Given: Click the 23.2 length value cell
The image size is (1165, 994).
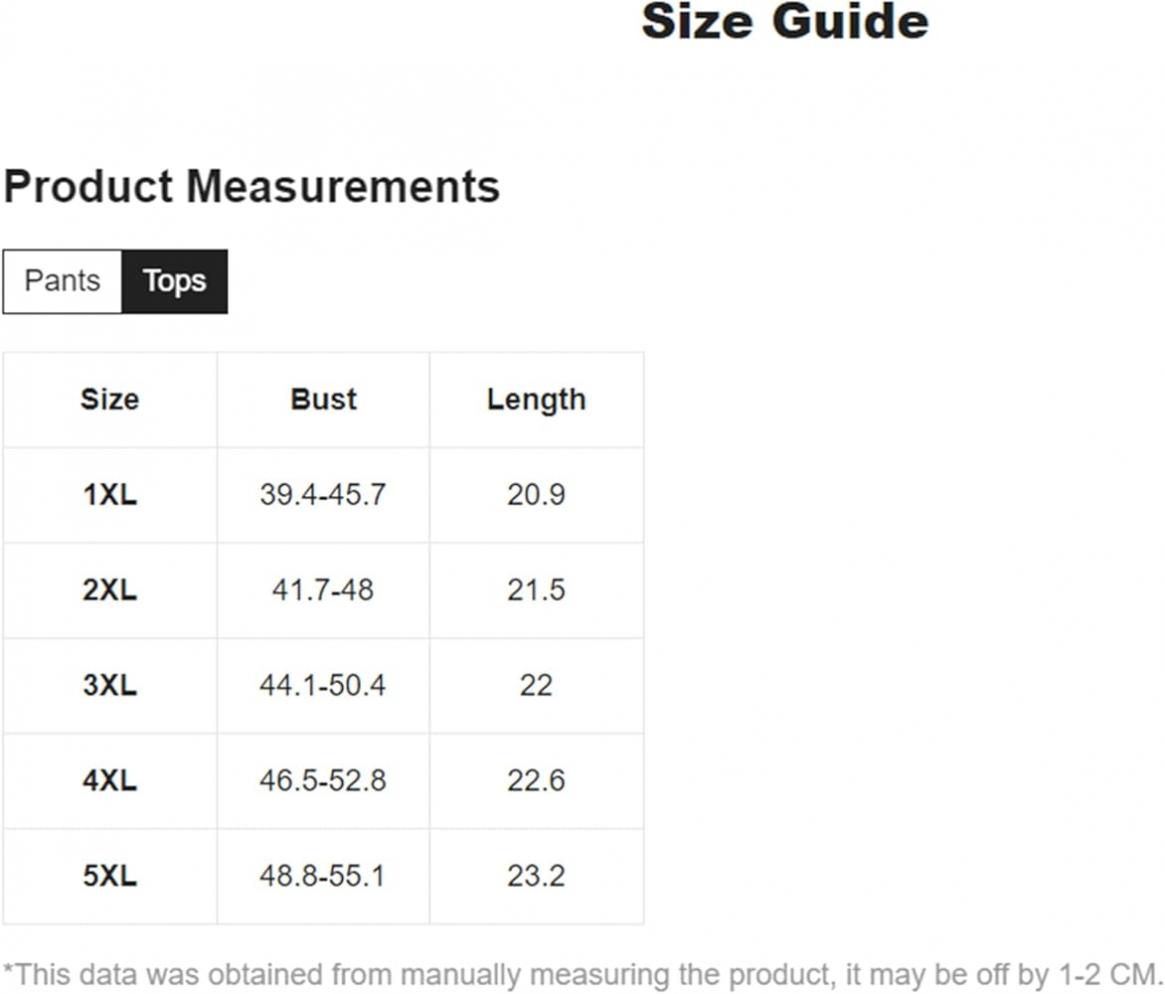Looking at the screenshot, I should coord(536,876).
